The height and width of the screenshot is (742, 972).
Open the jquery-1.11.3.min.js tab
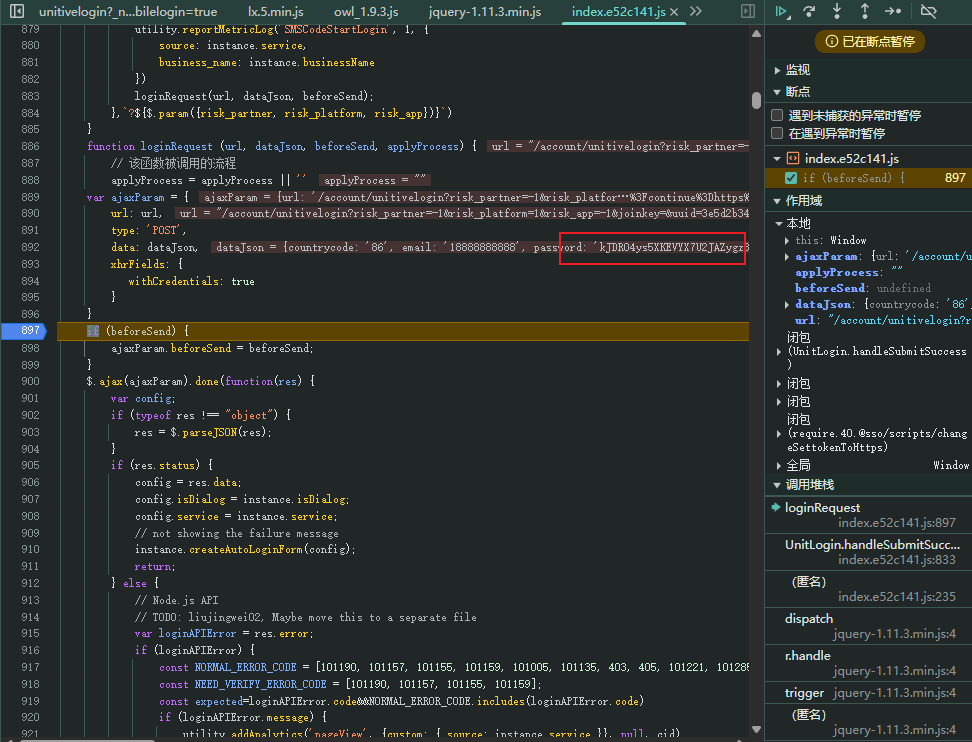click(485, 12)
